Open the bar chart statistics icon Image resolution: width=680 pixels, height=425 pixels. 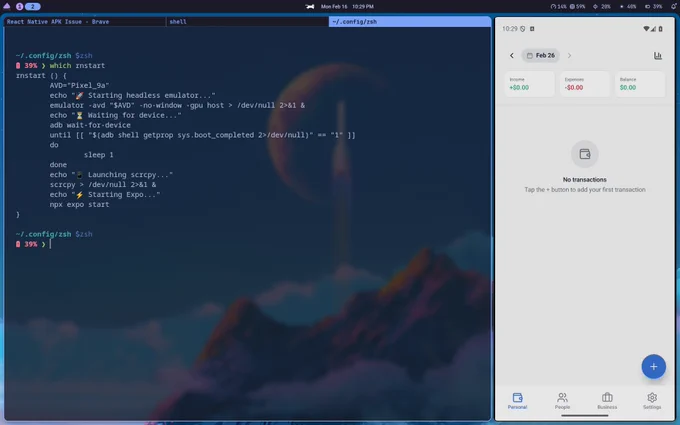pos(657,56)
